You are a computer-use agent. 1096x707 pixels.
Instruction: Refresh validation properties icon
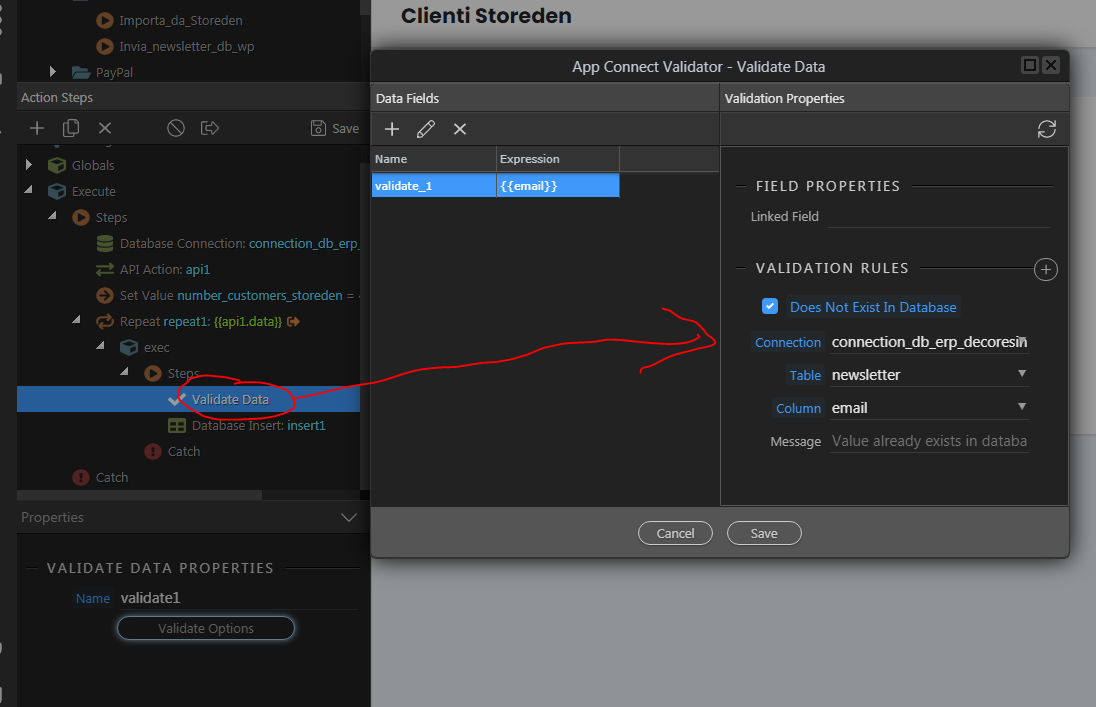point(1046,129)
